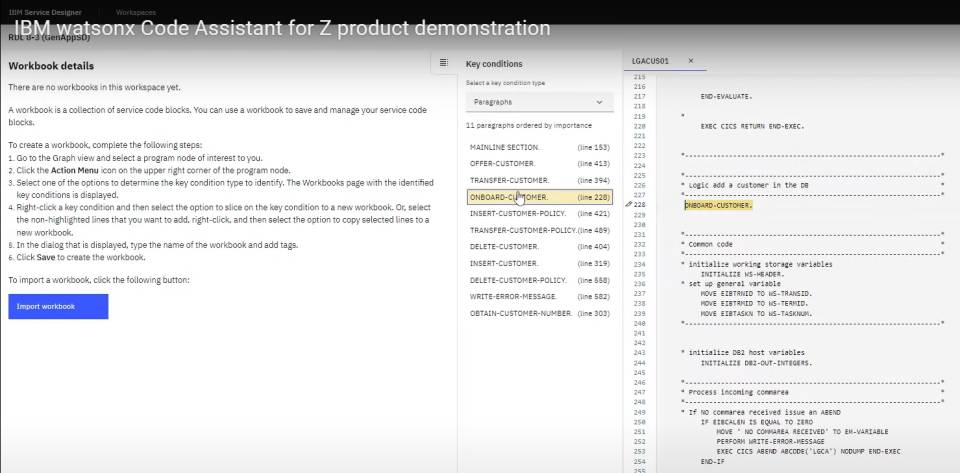The width and height of the screenshot is (960, 473).
Task: Click the list icon beside Key conditions
Action: pyautogui.click(x=444, y=63)
